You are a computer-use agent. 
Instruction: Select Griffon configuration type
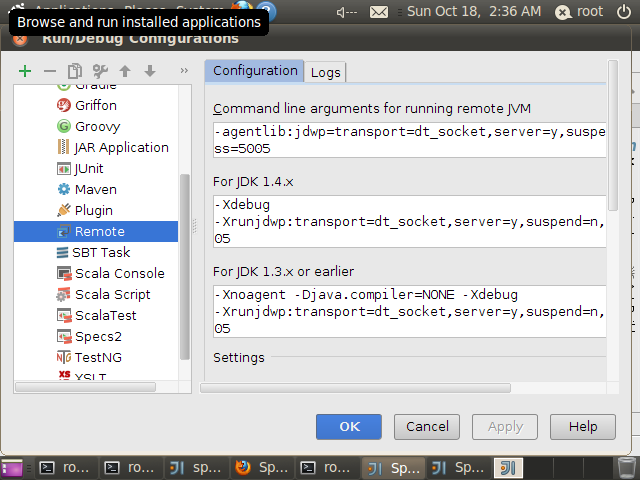(x=96, y=105)
